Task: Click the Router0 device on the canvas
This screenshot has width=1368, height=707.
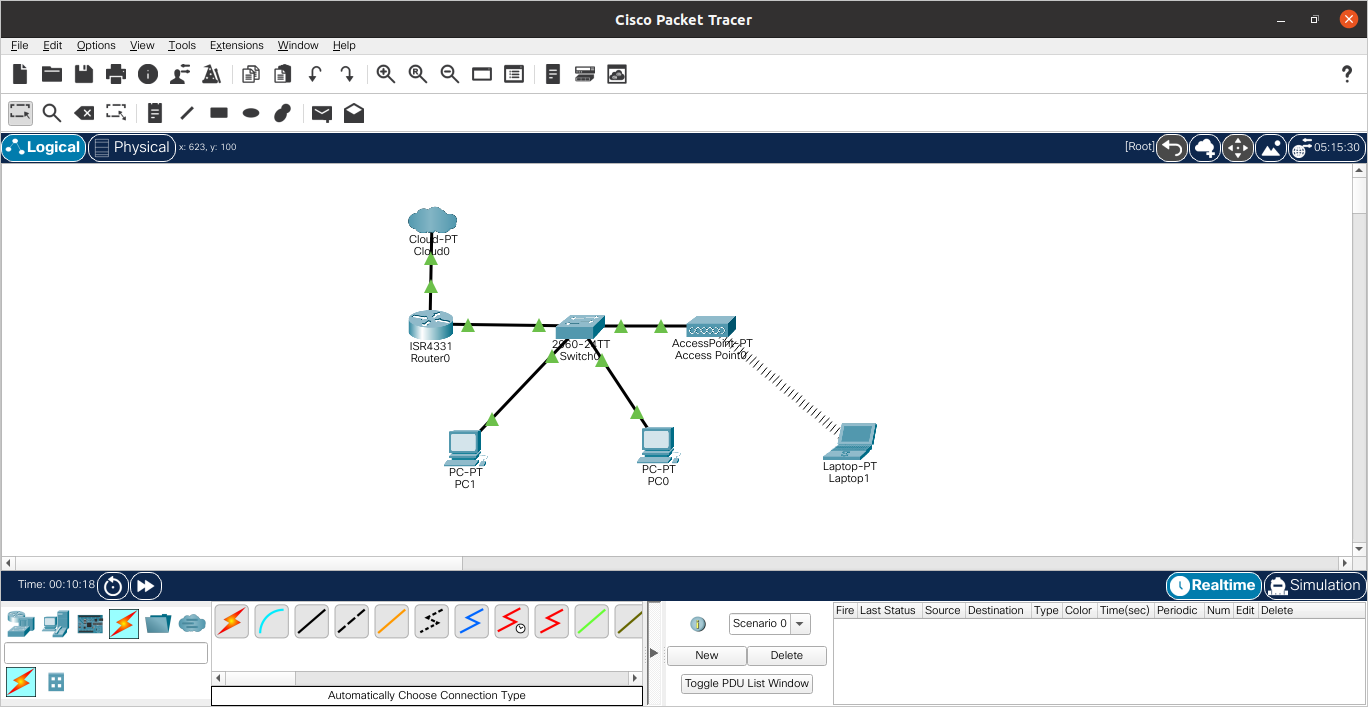Action: [x=430, y=326]
